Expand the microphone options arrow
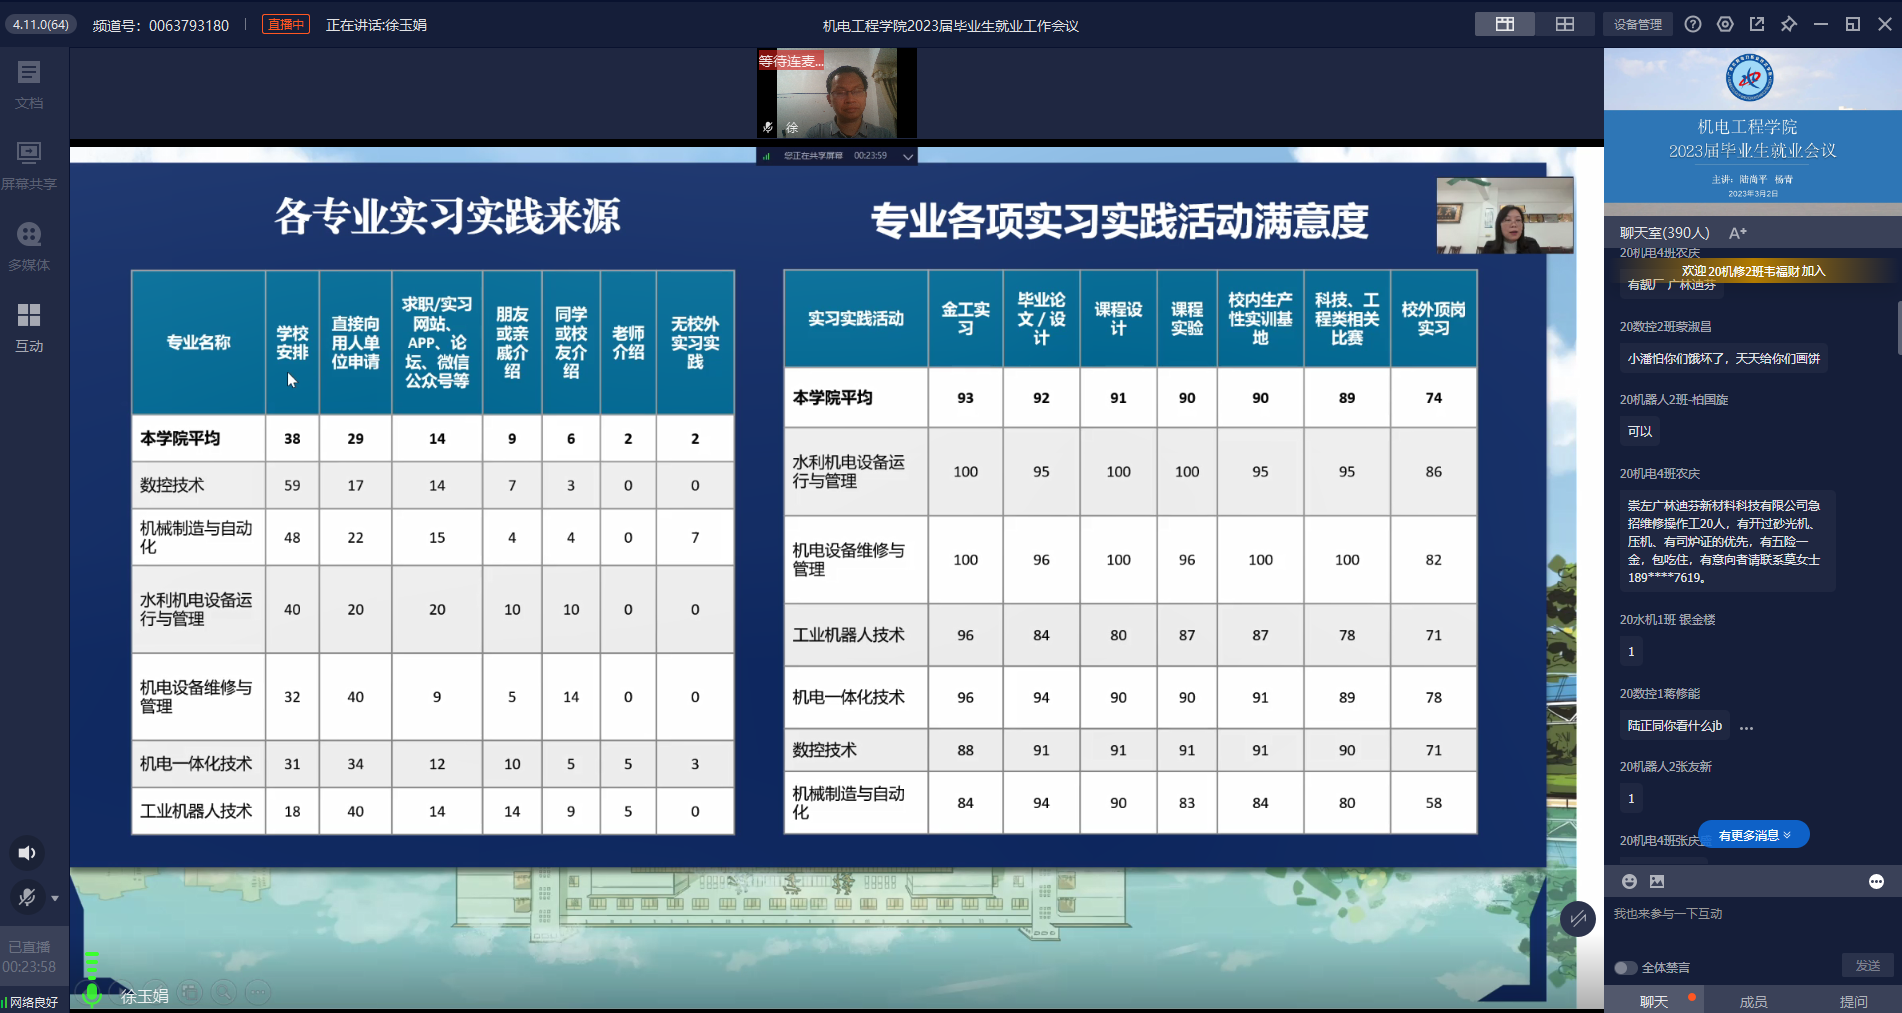This screenshot has height=1013, width=1902. (x=55, y=898)
